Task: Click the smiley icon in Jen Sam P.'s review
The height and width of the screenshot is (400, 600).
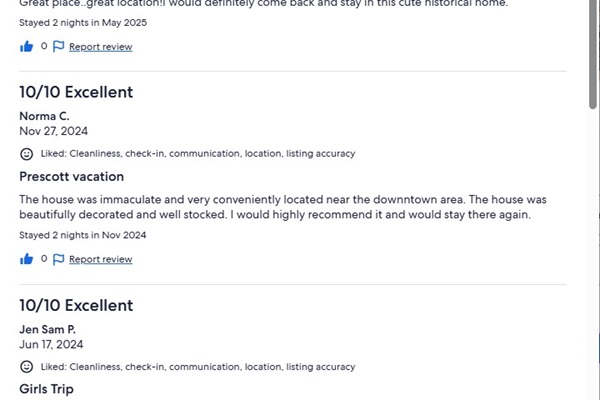Action: tap(26, 367)
